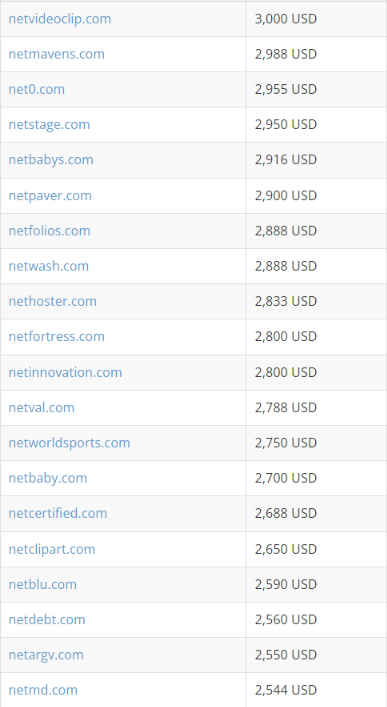Click the netbaby.com link
Screen dimensions: 387x707
pyautogui.click(x=48, y=478)
